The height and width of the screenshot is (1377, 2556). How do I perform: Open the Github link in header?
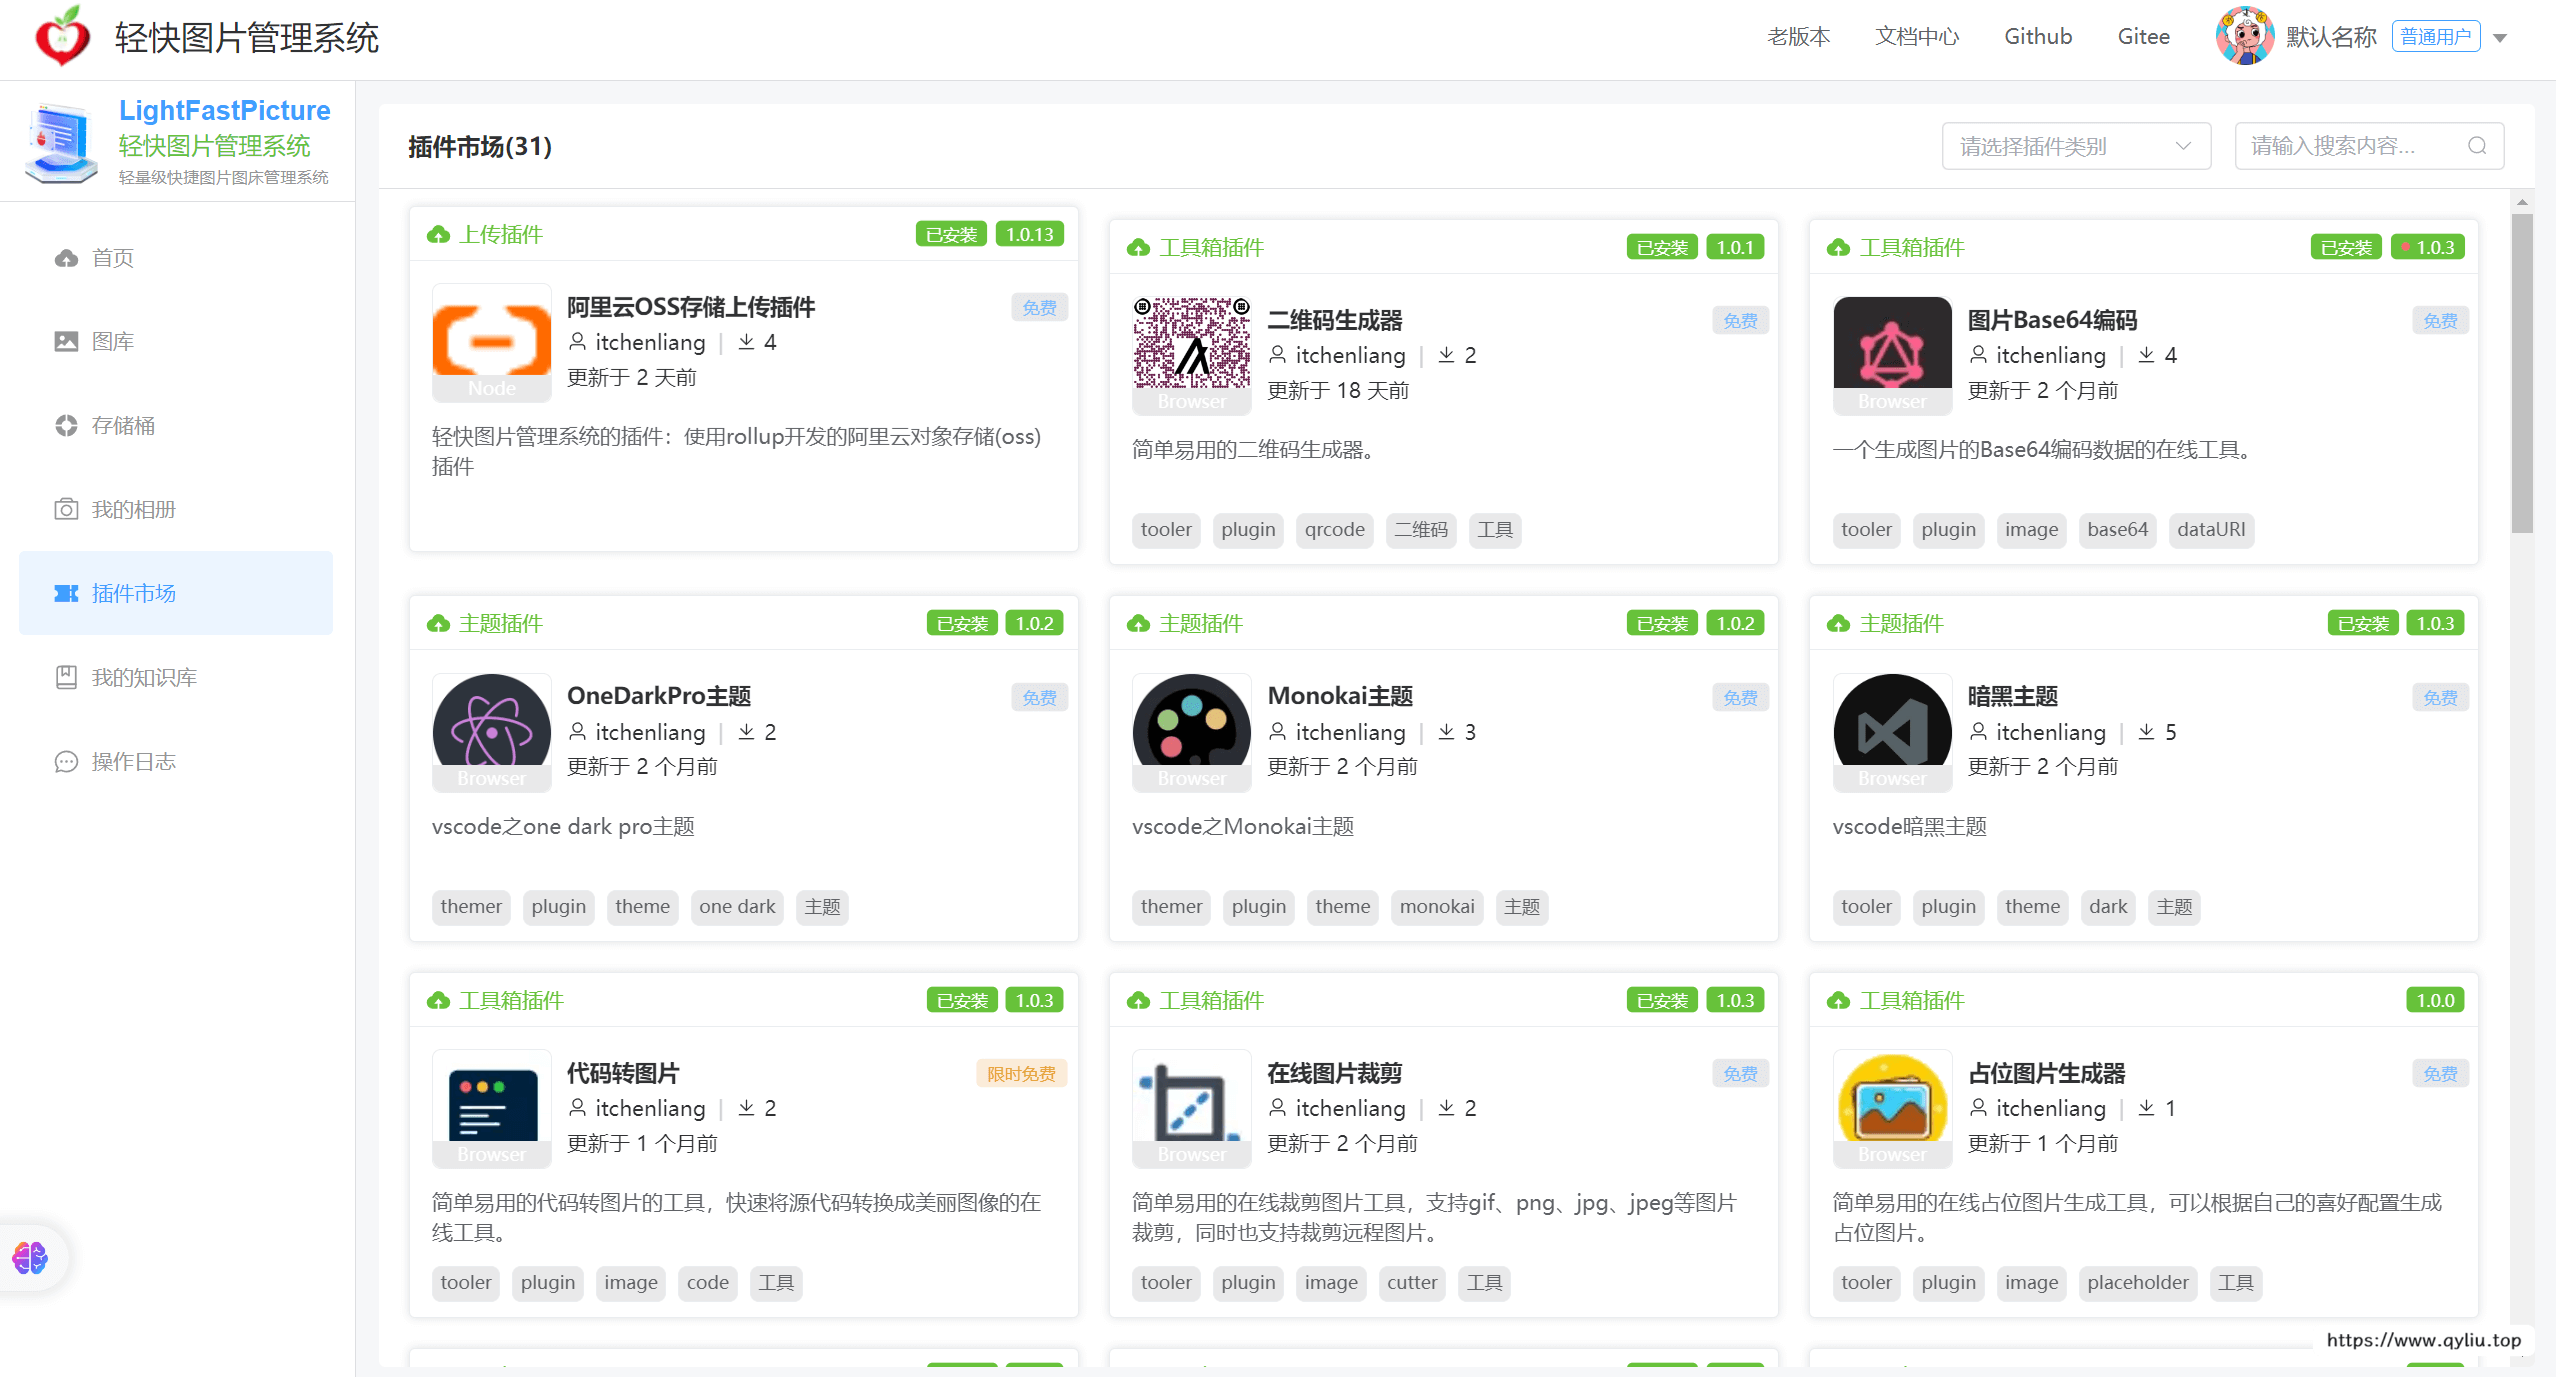pyautogui.click(x=2037, y=37)
